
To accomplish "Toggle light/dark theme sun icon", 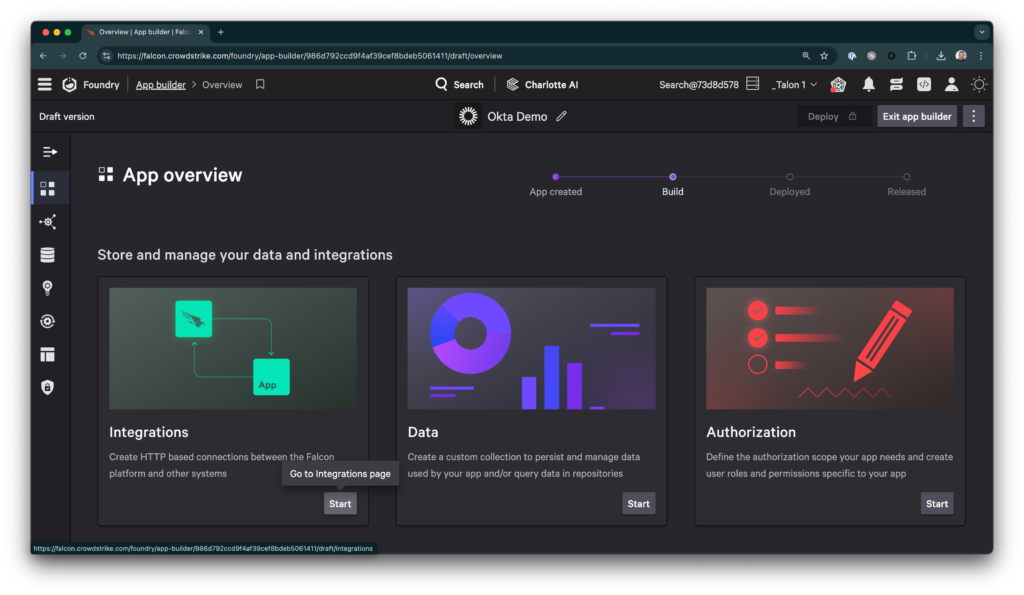I will pyautogui.click(x=978, y=84).
